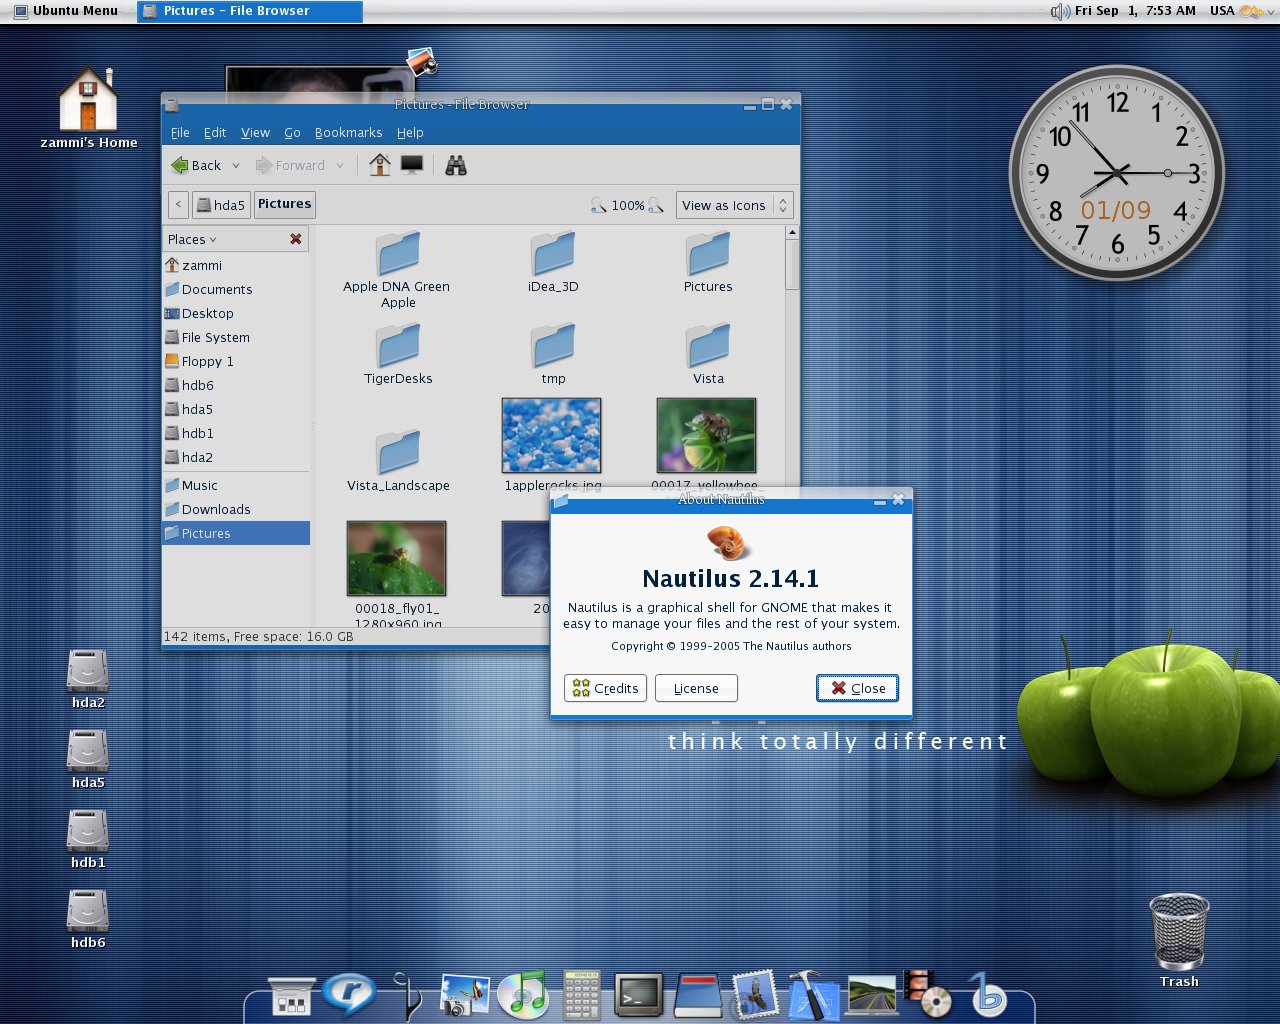Open the Apple DNA Green Apple folder
This screenshot has height=1024, width=1280.
(x=398, y=254)
